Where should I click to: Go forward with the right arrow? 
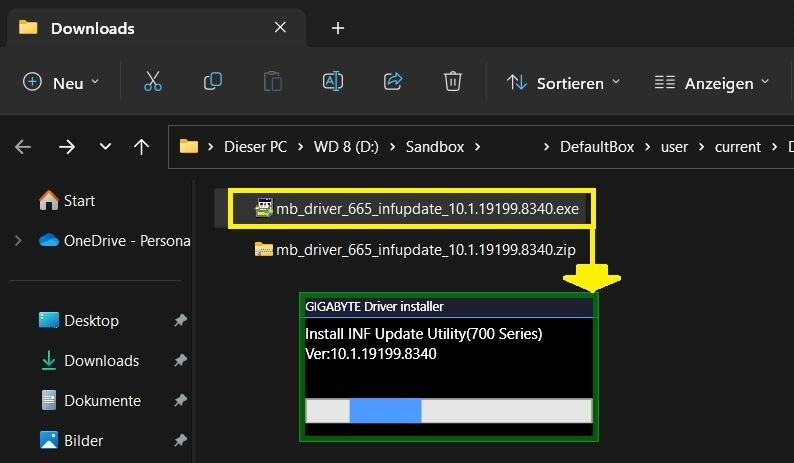click(x=66, y=147)
